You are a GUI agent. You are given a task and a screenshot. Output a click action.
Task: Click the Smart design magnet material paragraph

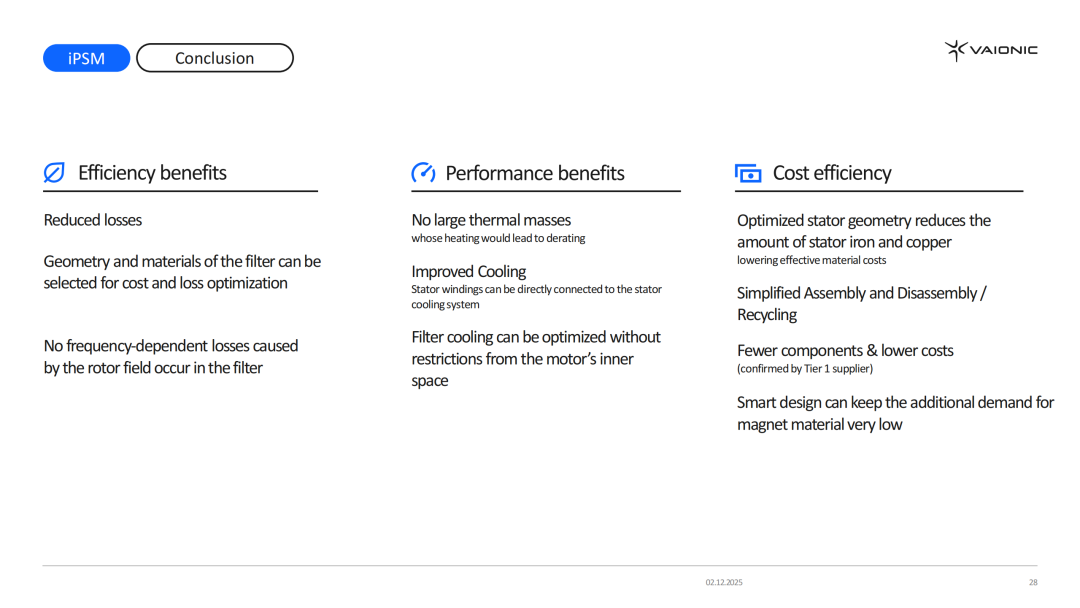(x=895, y=413)
